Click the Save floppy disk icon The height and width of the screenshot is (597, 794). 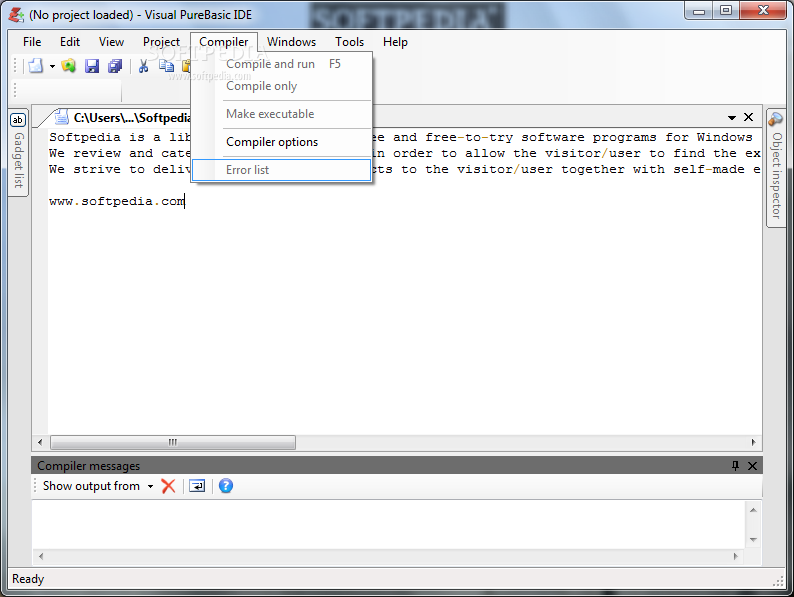(x=92, y=66)
